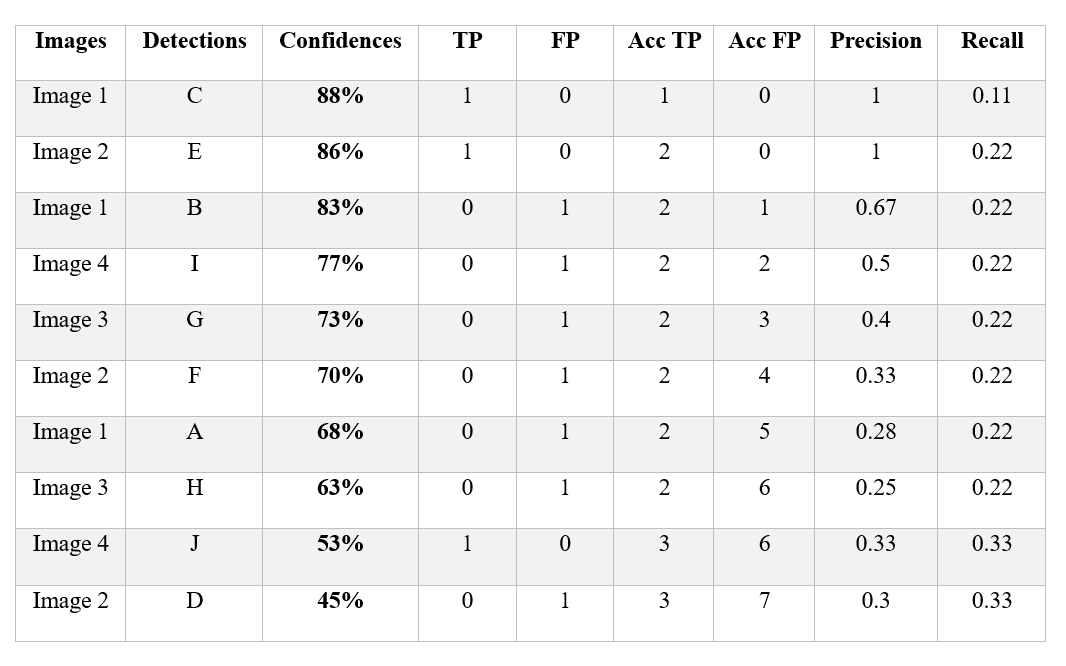Viewport: 1066px width, 666px height.
Task: Select detection cell labeled B
Action: 194,208
